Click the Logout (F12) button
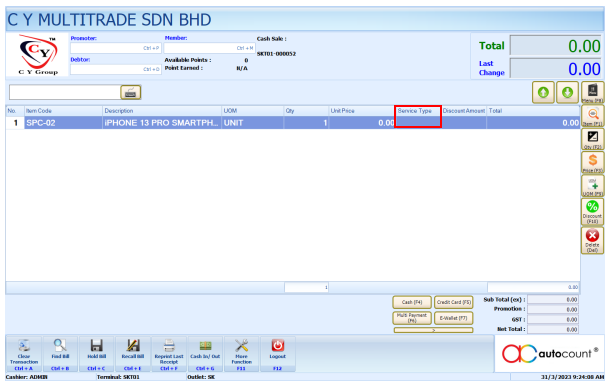Screen dimensions: 612x387 278,354
